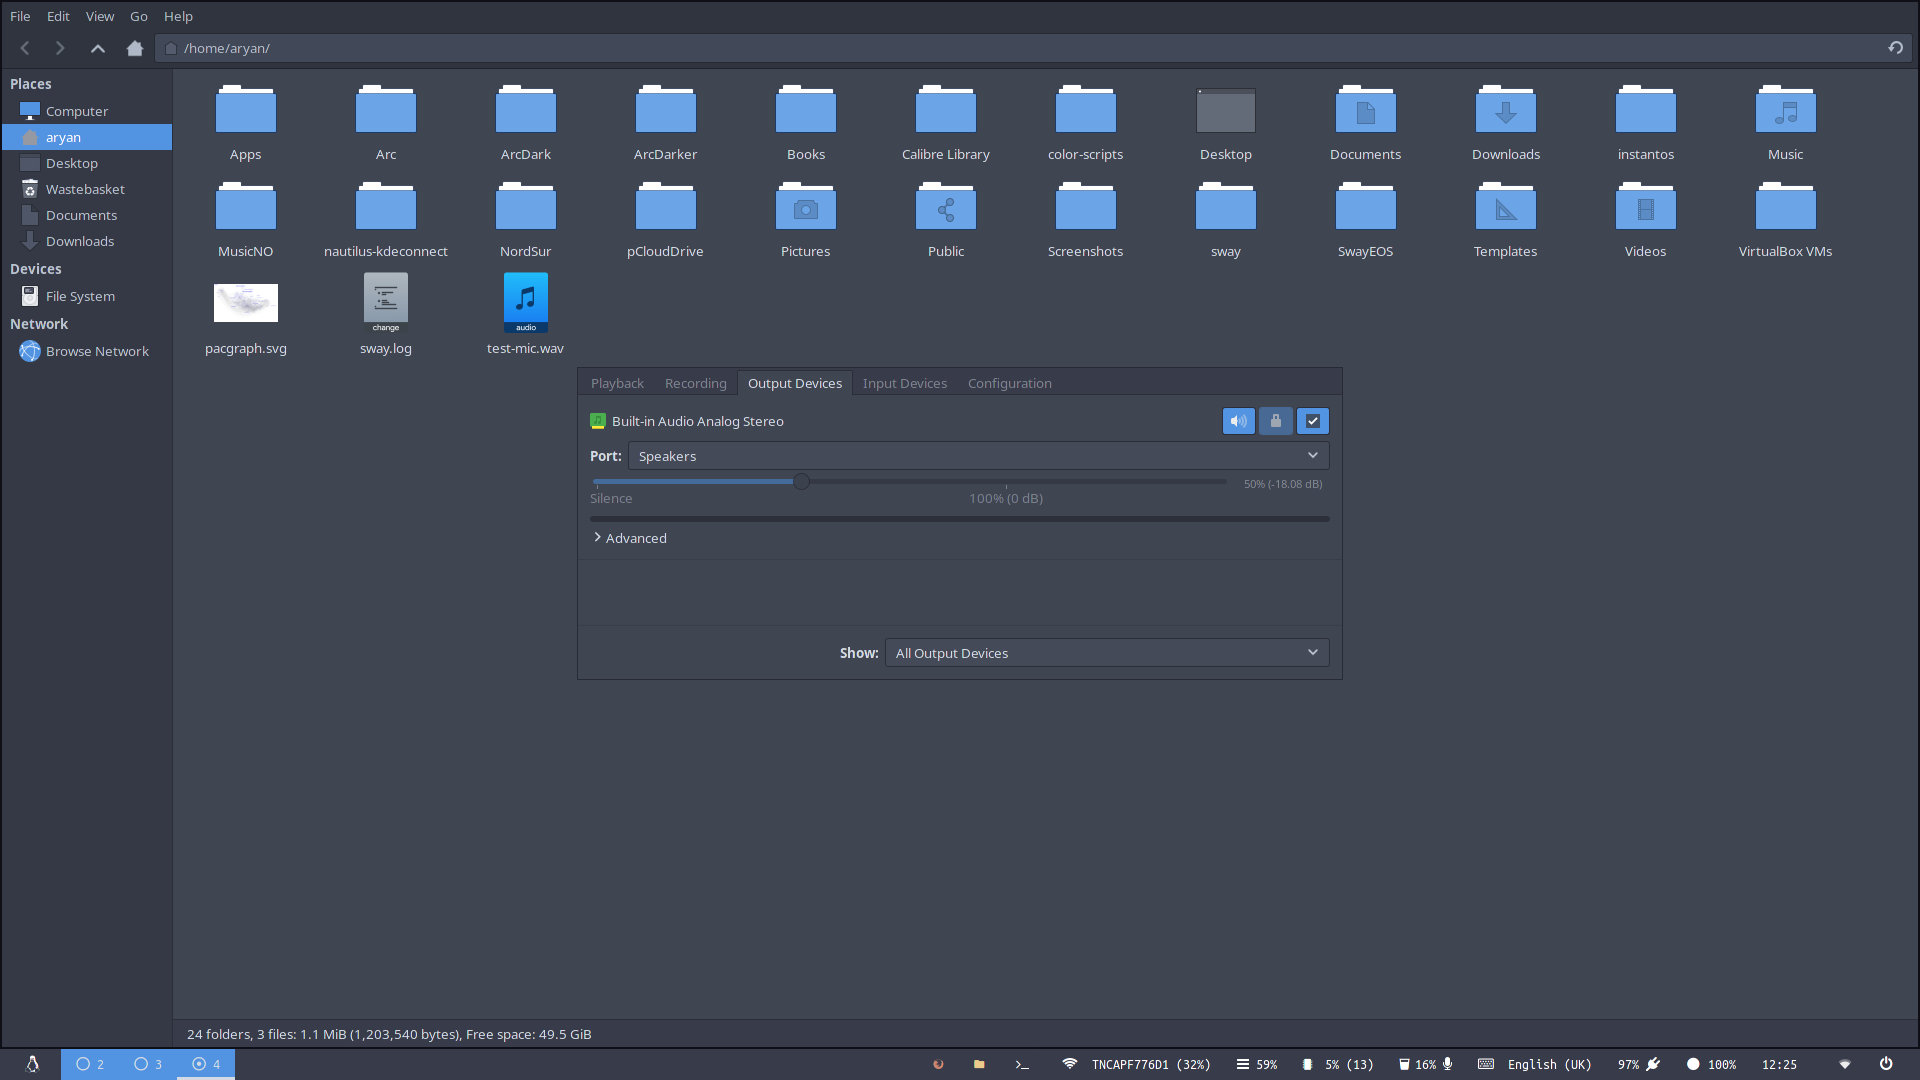Click the Linux penguin launcher icon

coord(32,1064)
